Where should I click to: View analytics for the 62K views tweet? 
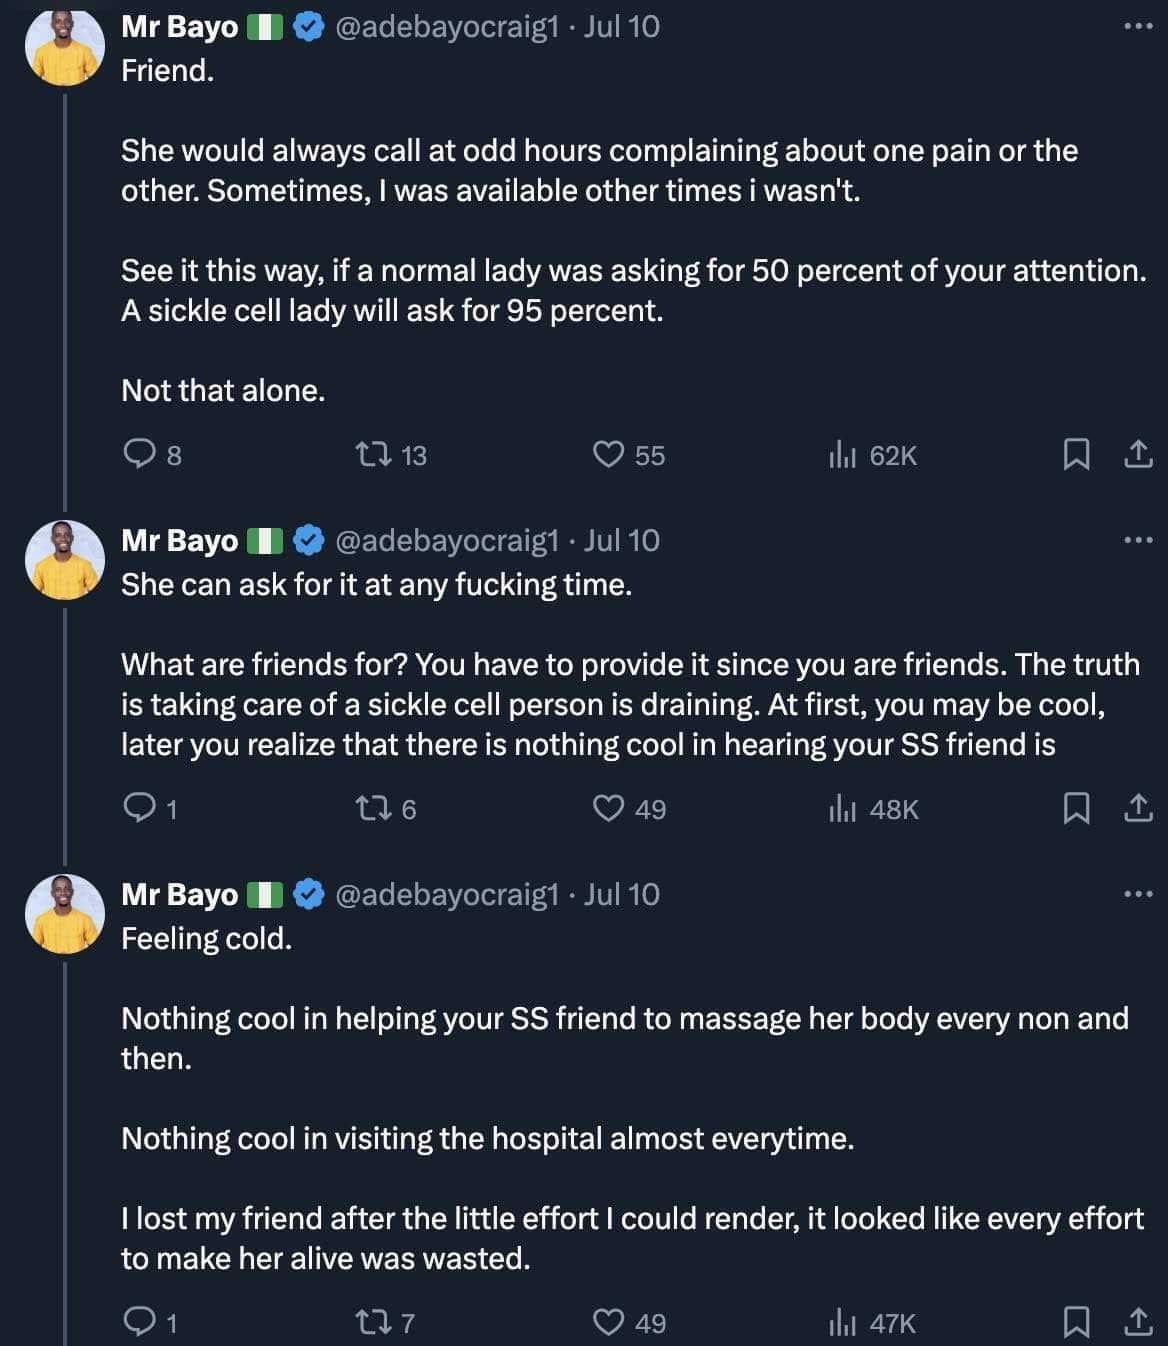pos(842,456)
